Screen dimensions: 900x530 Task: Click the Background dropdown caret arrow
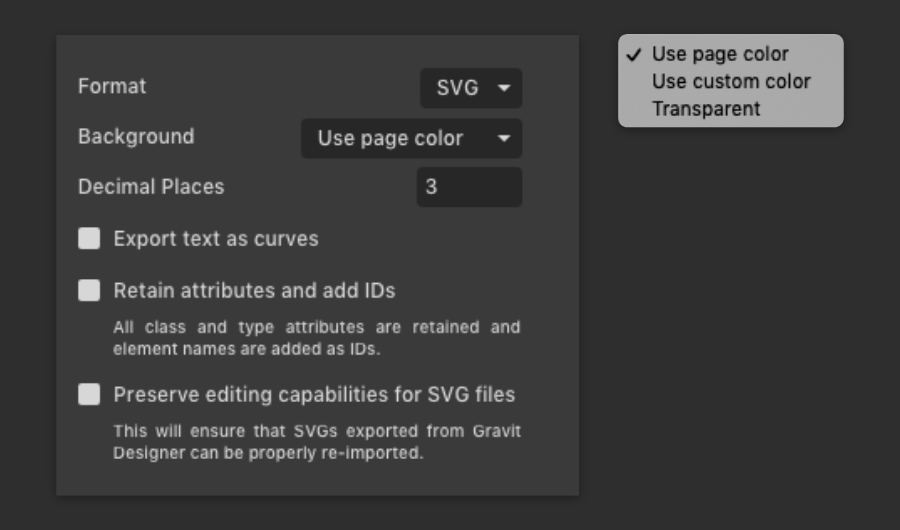(x=504, y=139)
